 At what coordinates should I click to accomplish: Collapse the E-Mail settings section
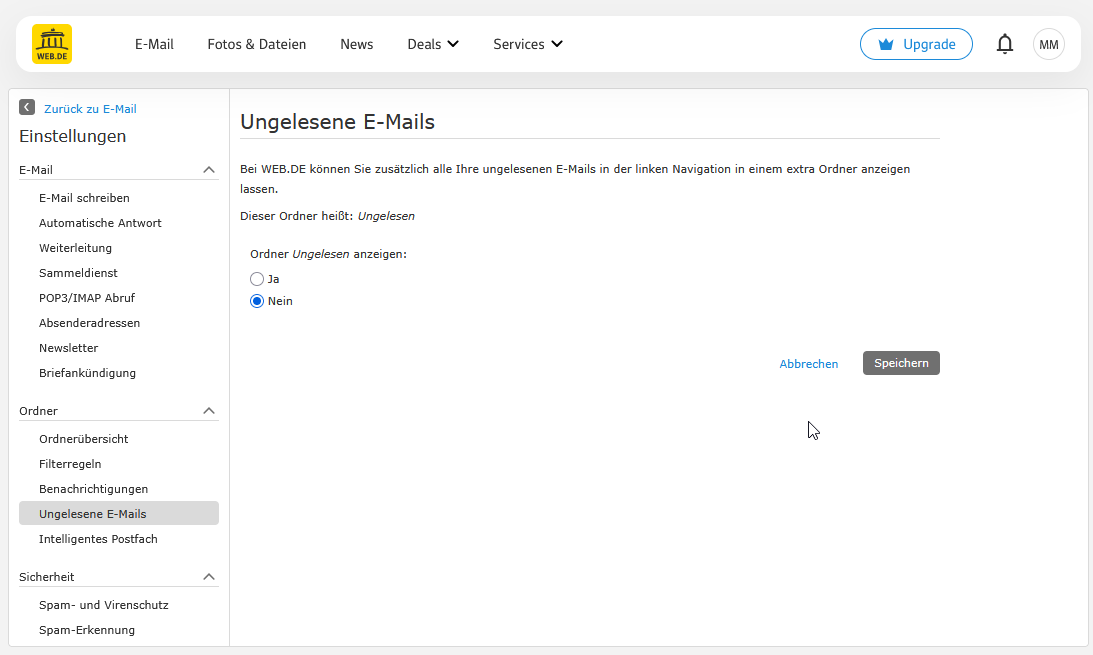click(x=209, y=170)
